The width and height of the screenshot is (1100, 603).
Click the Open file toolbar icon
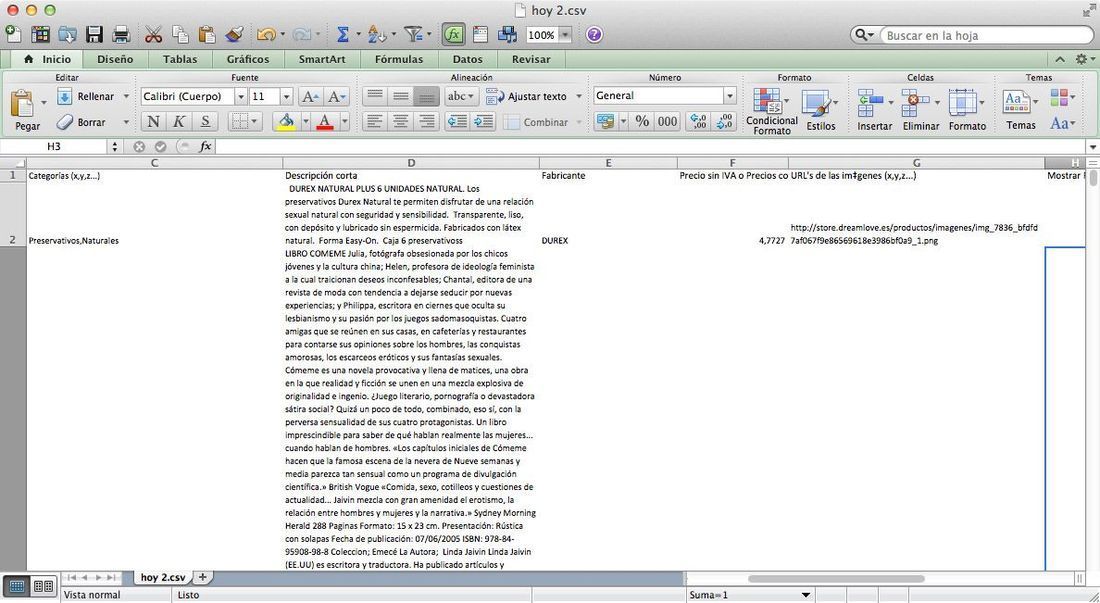pyautogui.click(x=67, y=34)
